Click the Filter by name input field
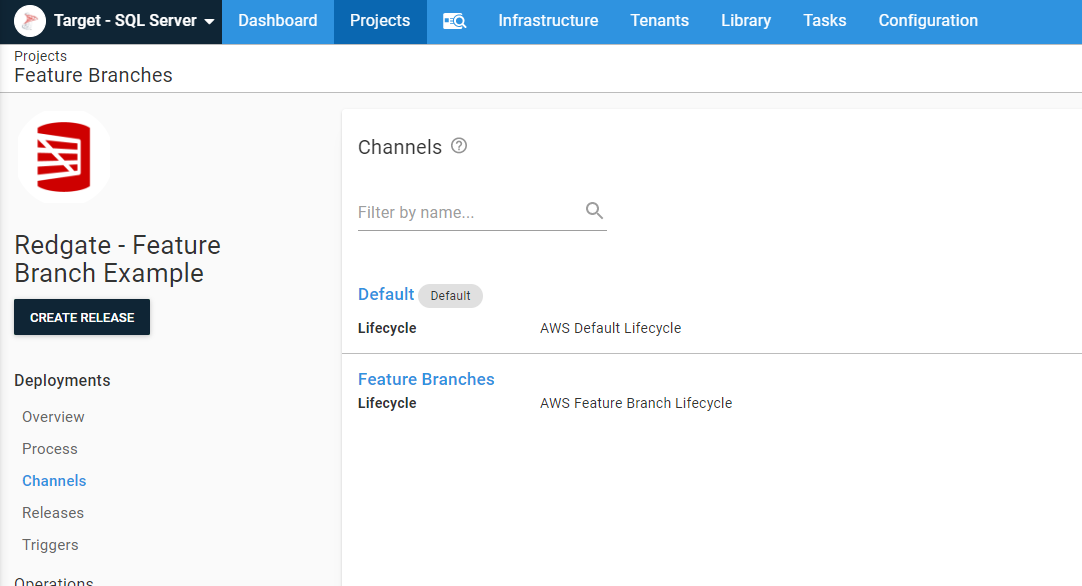 pos(468,212)
